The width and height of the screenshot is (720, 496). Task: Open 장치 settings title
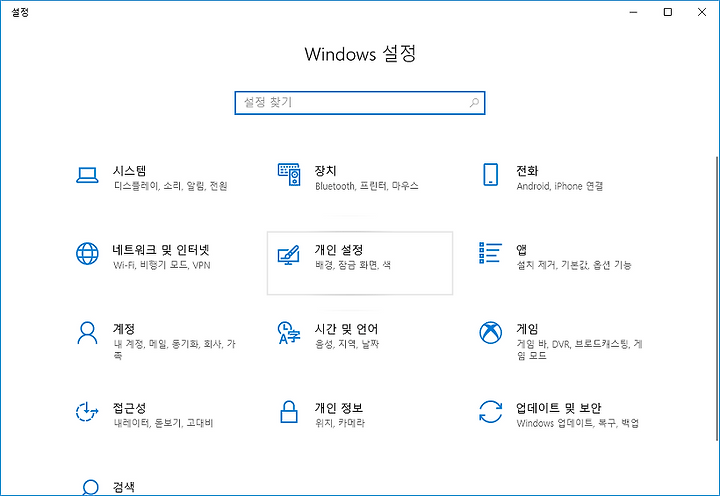(x=326, y=171)
